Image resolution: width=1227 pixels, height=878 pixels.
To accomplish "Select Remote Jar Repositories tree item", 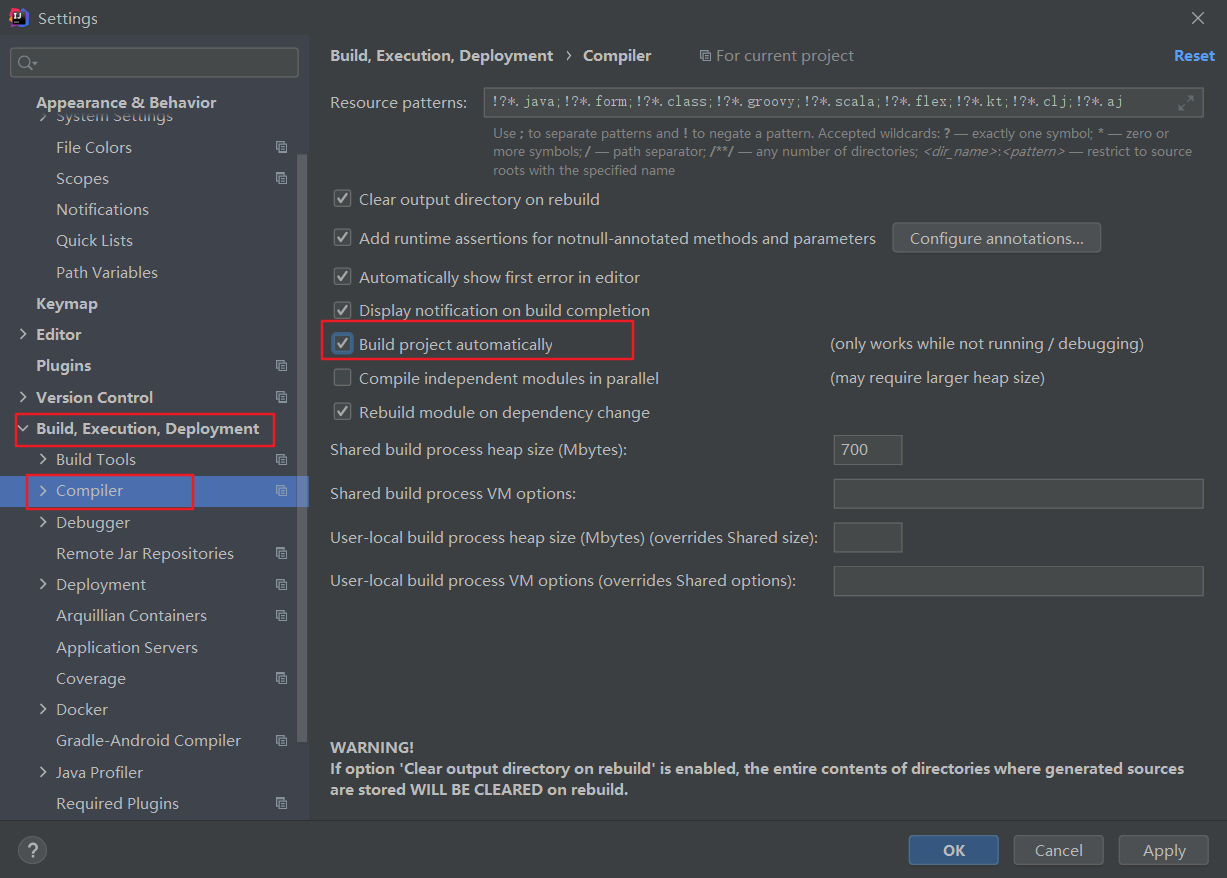I will 145,553.
